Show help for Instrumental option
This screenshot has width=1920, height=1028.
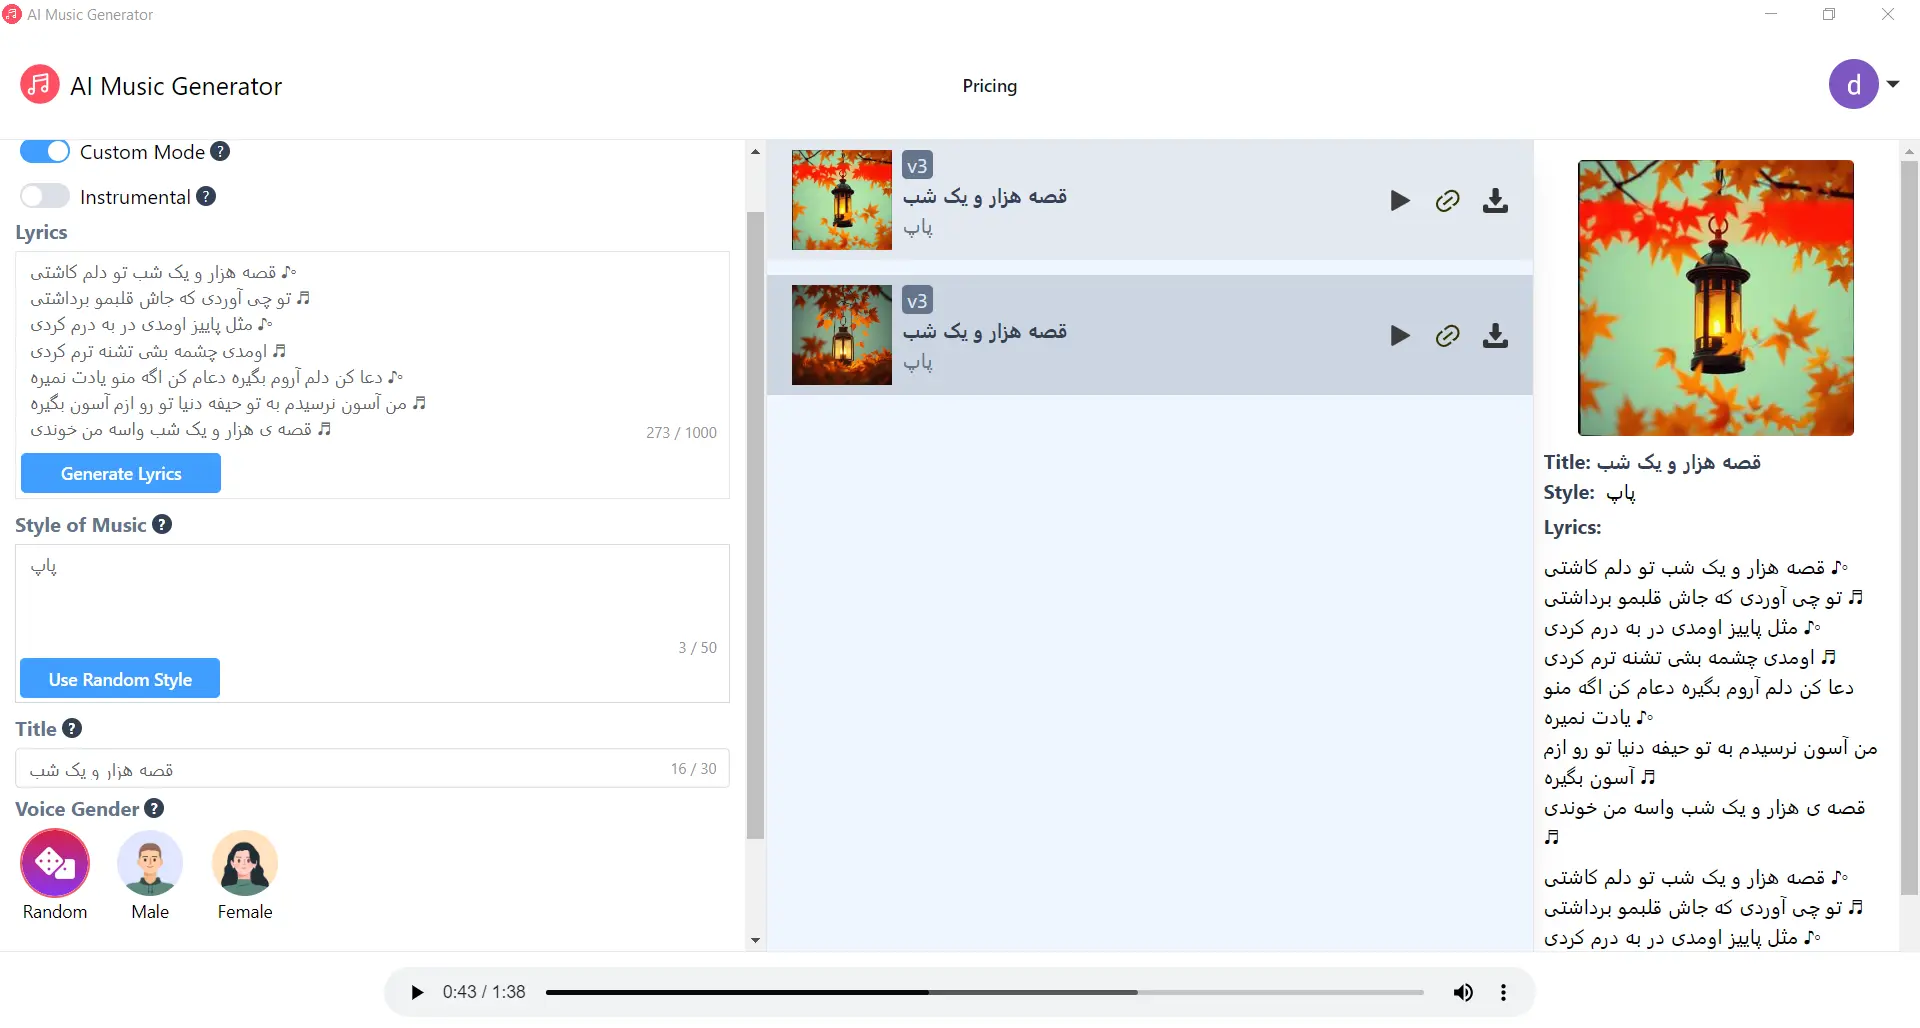206,196
